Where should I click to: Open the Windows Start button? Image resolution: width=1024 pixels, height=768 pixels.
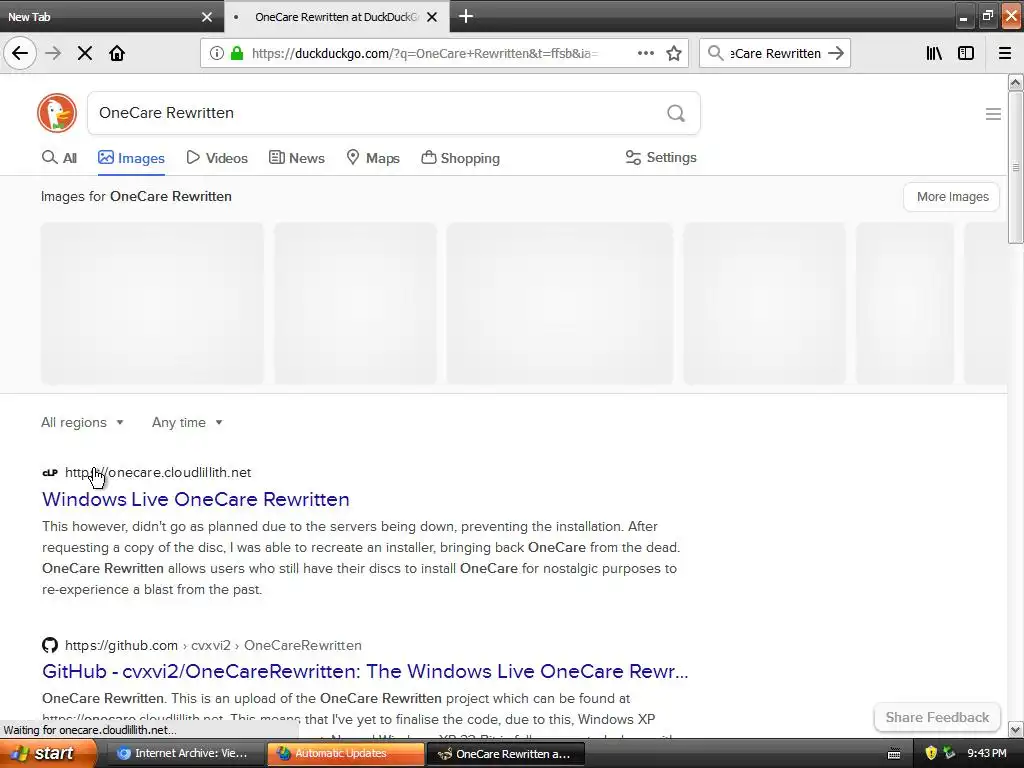pyautogui.click(x=48, y=754)
